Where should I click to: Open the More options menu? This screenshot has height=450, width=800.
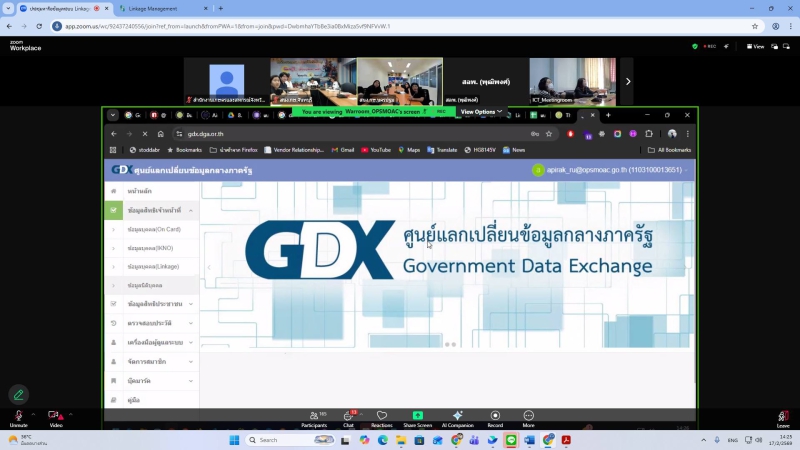pos(528,417)
